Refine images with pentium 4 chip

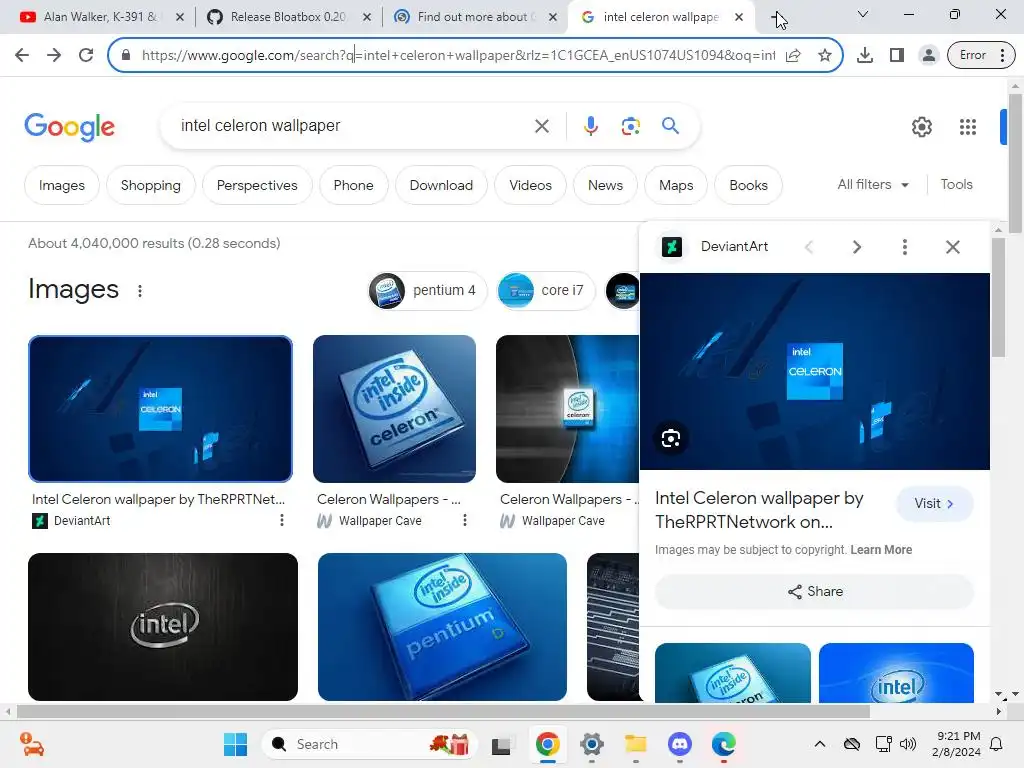pos(428,291)
